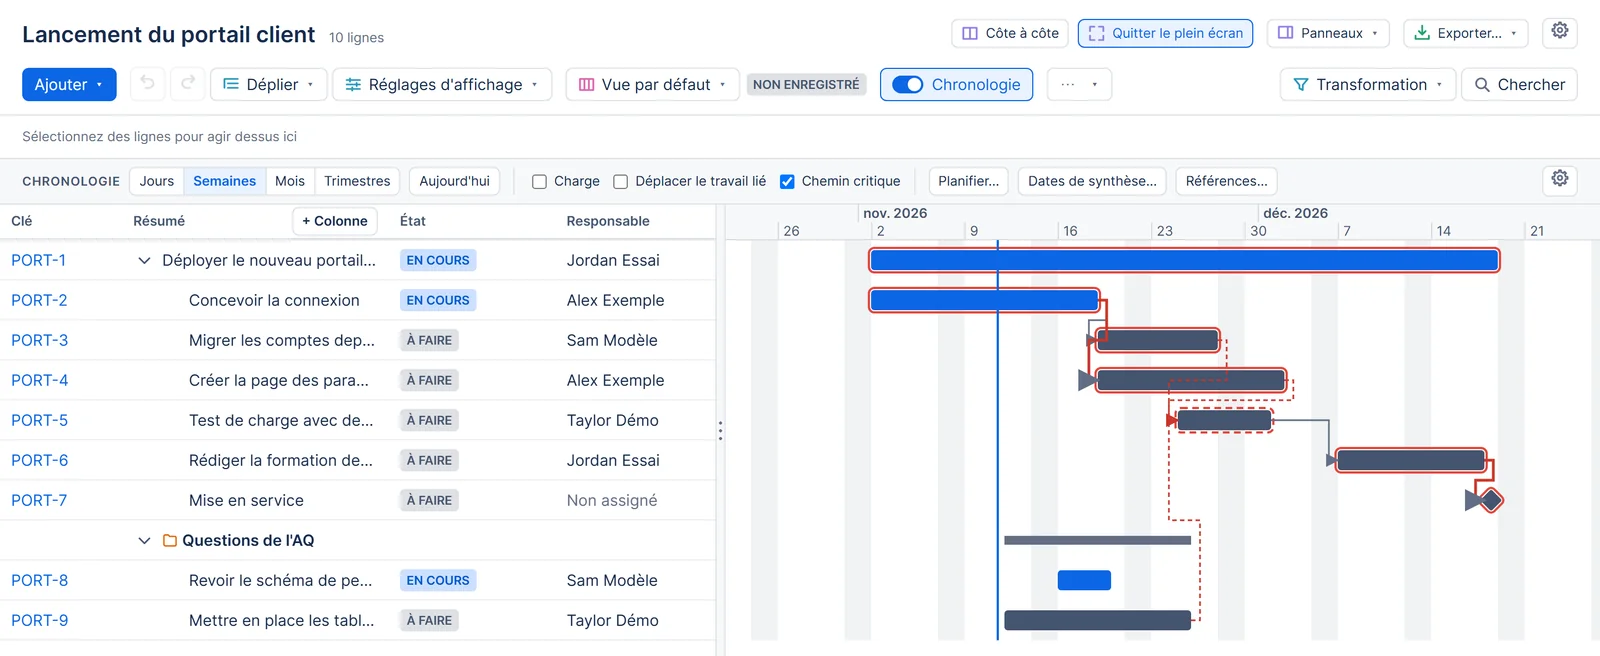Switch timeline scale to Semaines
Screen dimensions: 1600x656
tap(224, 181)
